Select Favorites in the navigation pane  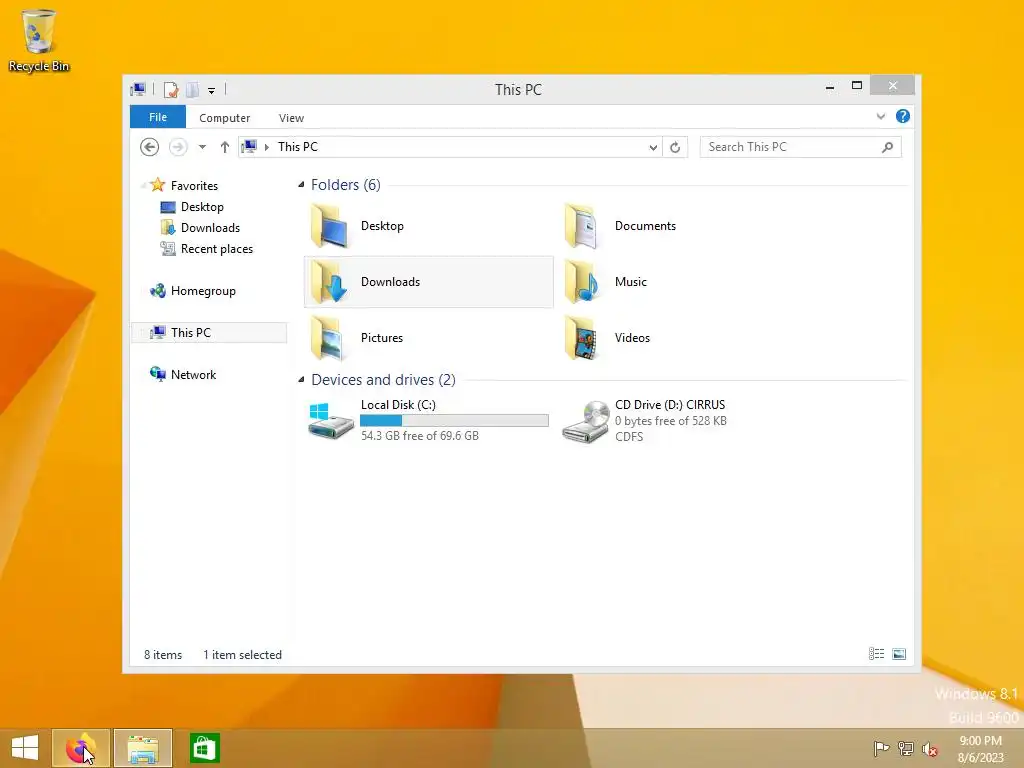click(x=194, y=185)
